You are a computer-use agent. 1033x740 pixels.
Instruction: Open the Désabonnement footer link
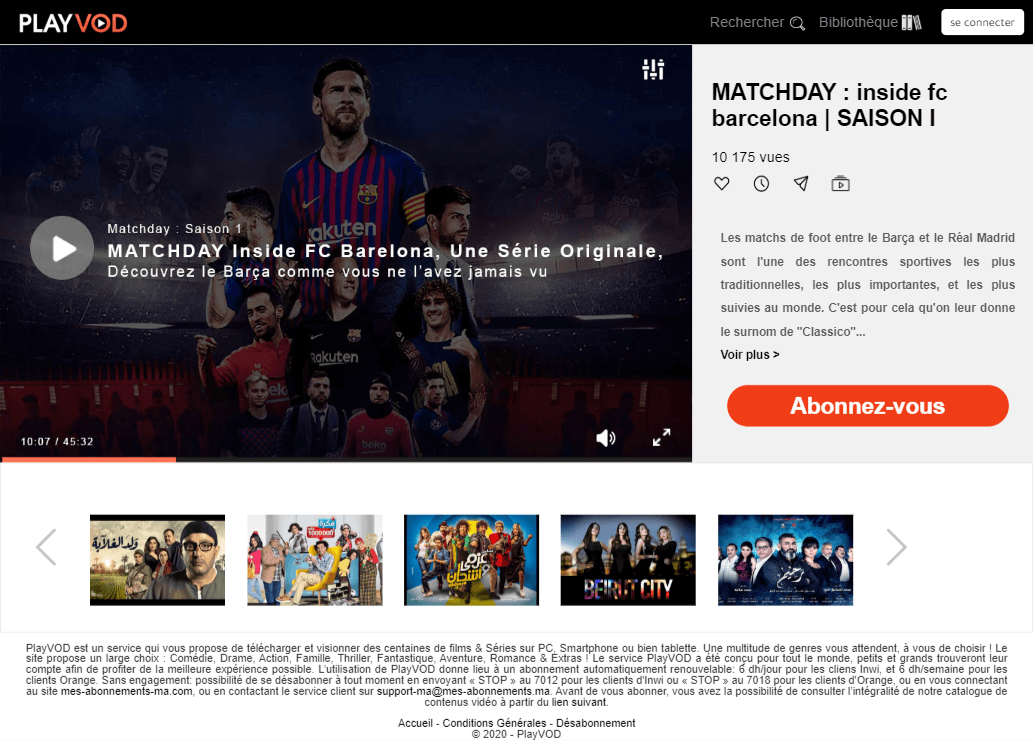[x=596, y=723]
